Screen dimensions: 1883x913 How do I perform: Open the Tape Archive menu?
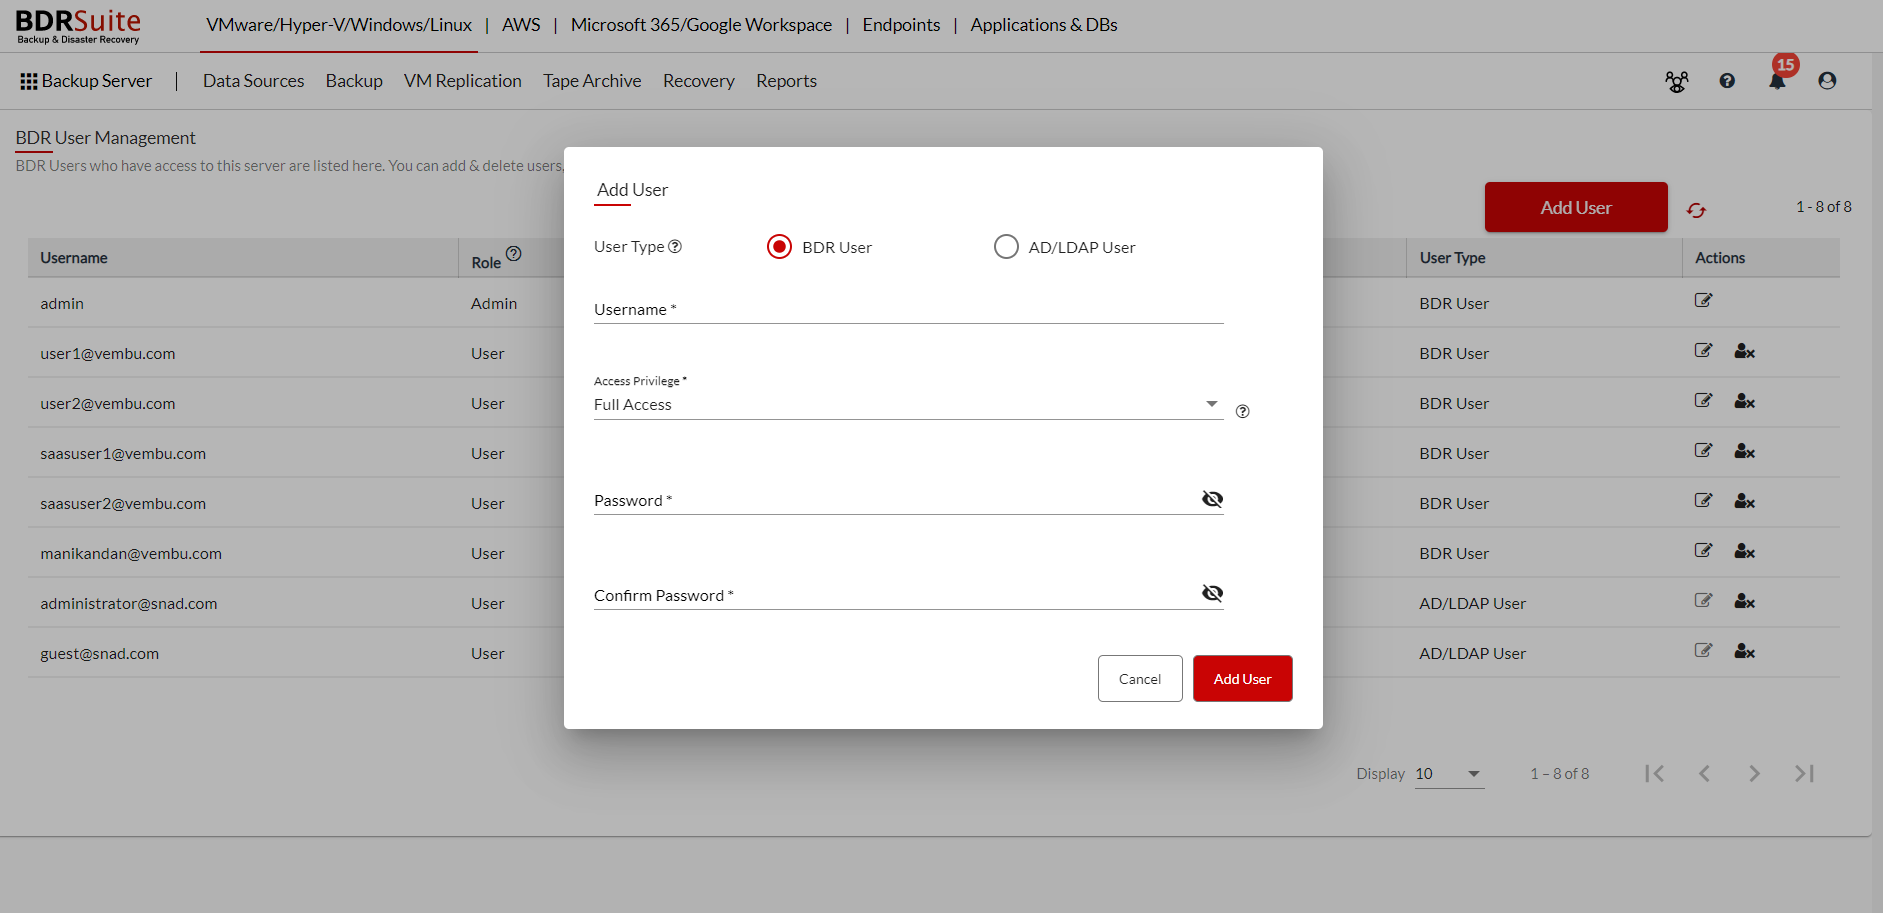point(592,81)
